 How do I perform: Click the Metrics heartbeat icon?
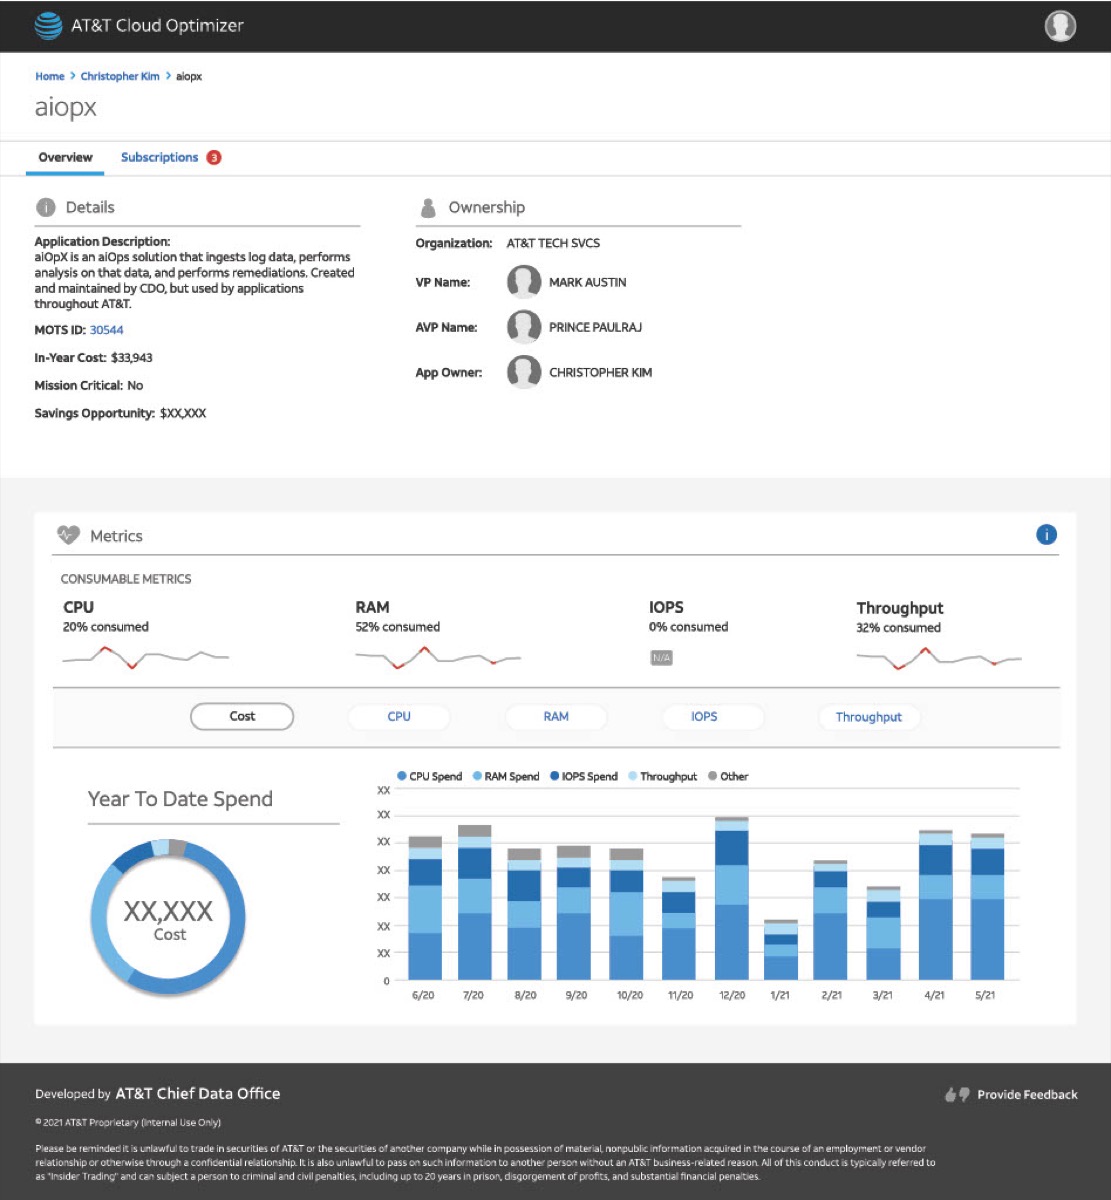(69, 536)
